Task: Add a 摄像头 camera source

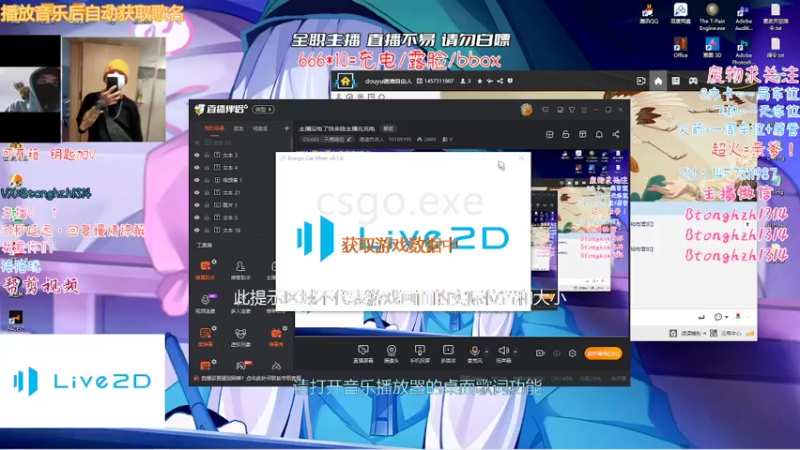Action: [x=391, y=353]
